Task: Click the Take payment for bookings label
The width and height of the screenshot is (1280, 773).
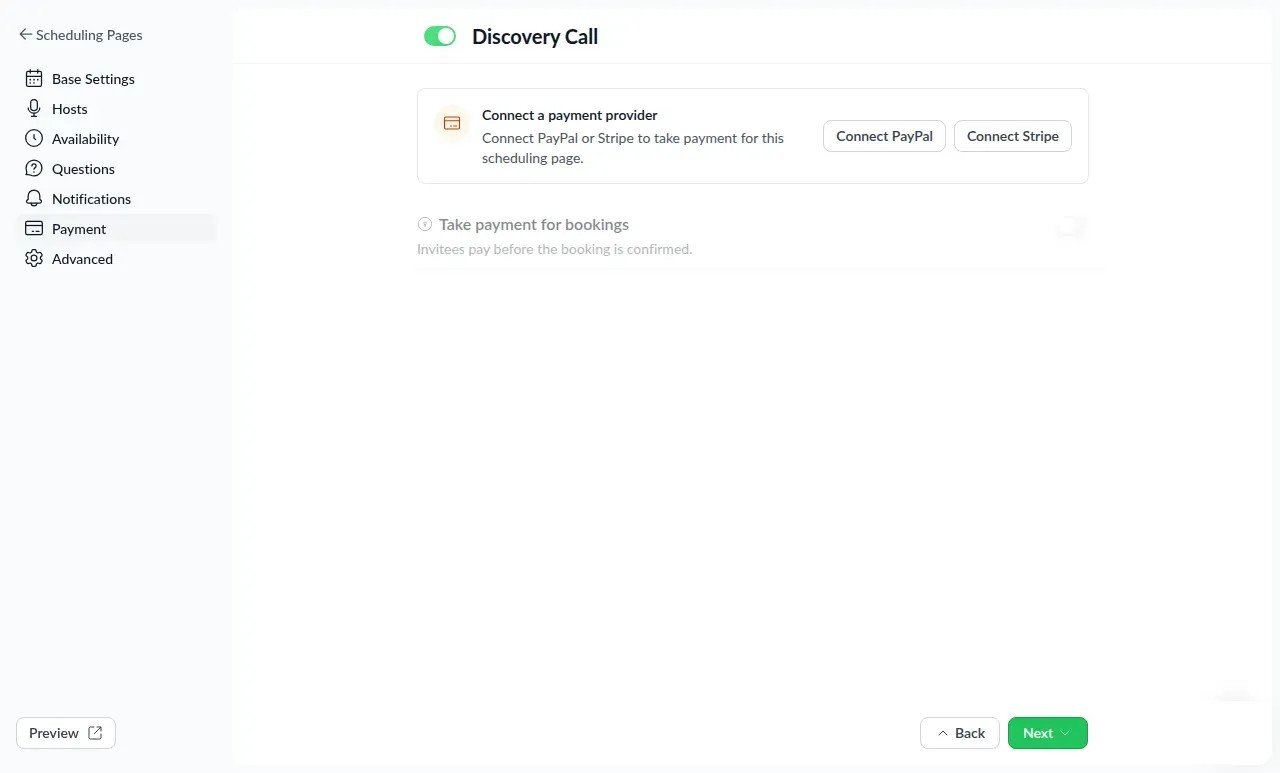Action: pyautogui.click(x=534, y=224)
